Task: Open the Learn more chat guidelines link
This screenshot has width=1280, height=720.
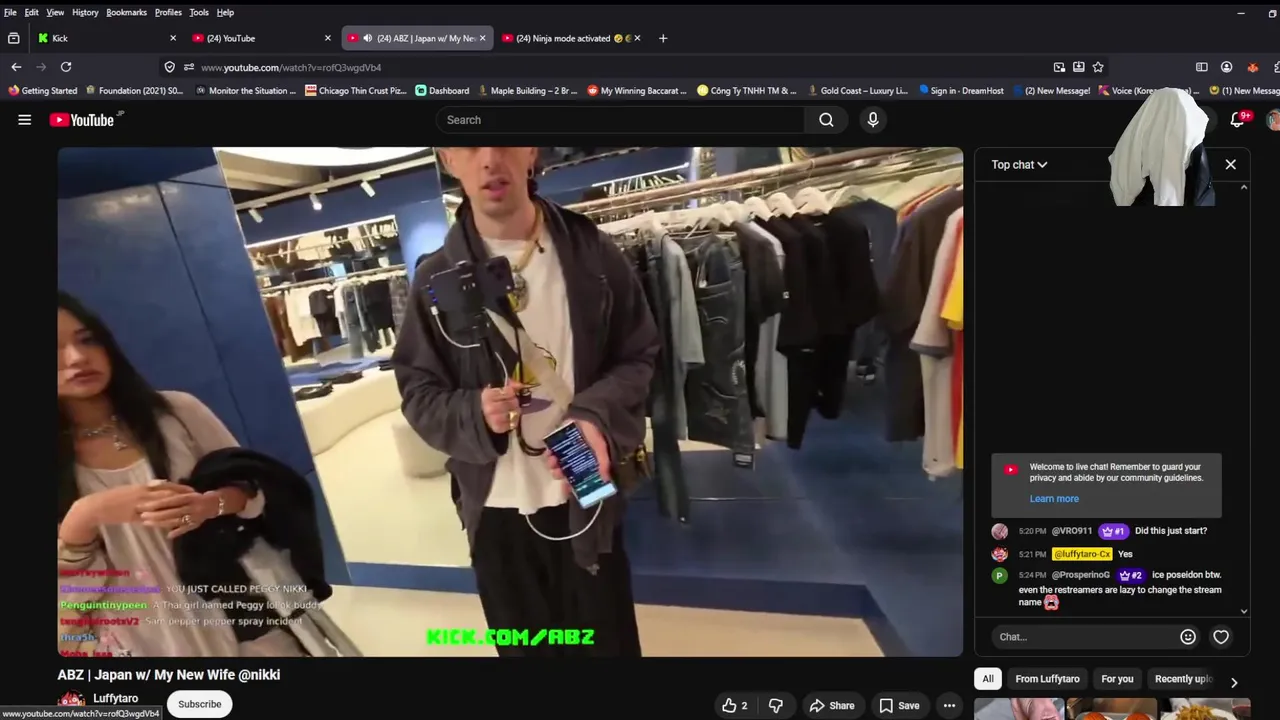Action: 1054,498
